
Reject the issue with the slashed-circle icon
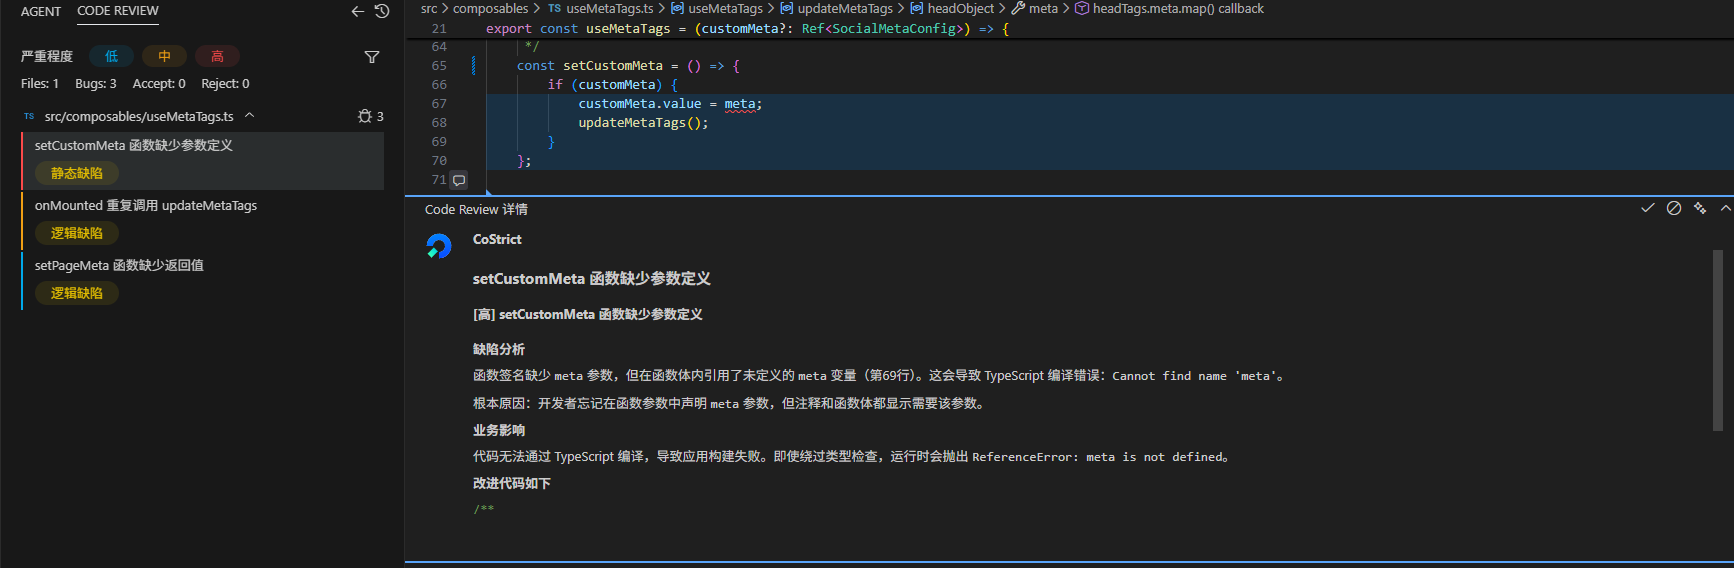pyautogui.click(x=1674, y=208)
